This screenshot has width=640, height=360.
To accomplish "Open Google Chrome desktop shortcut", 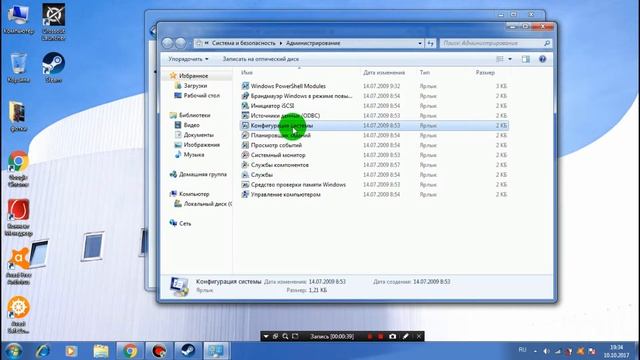I will pyautogui.click(x=18, y=169).
